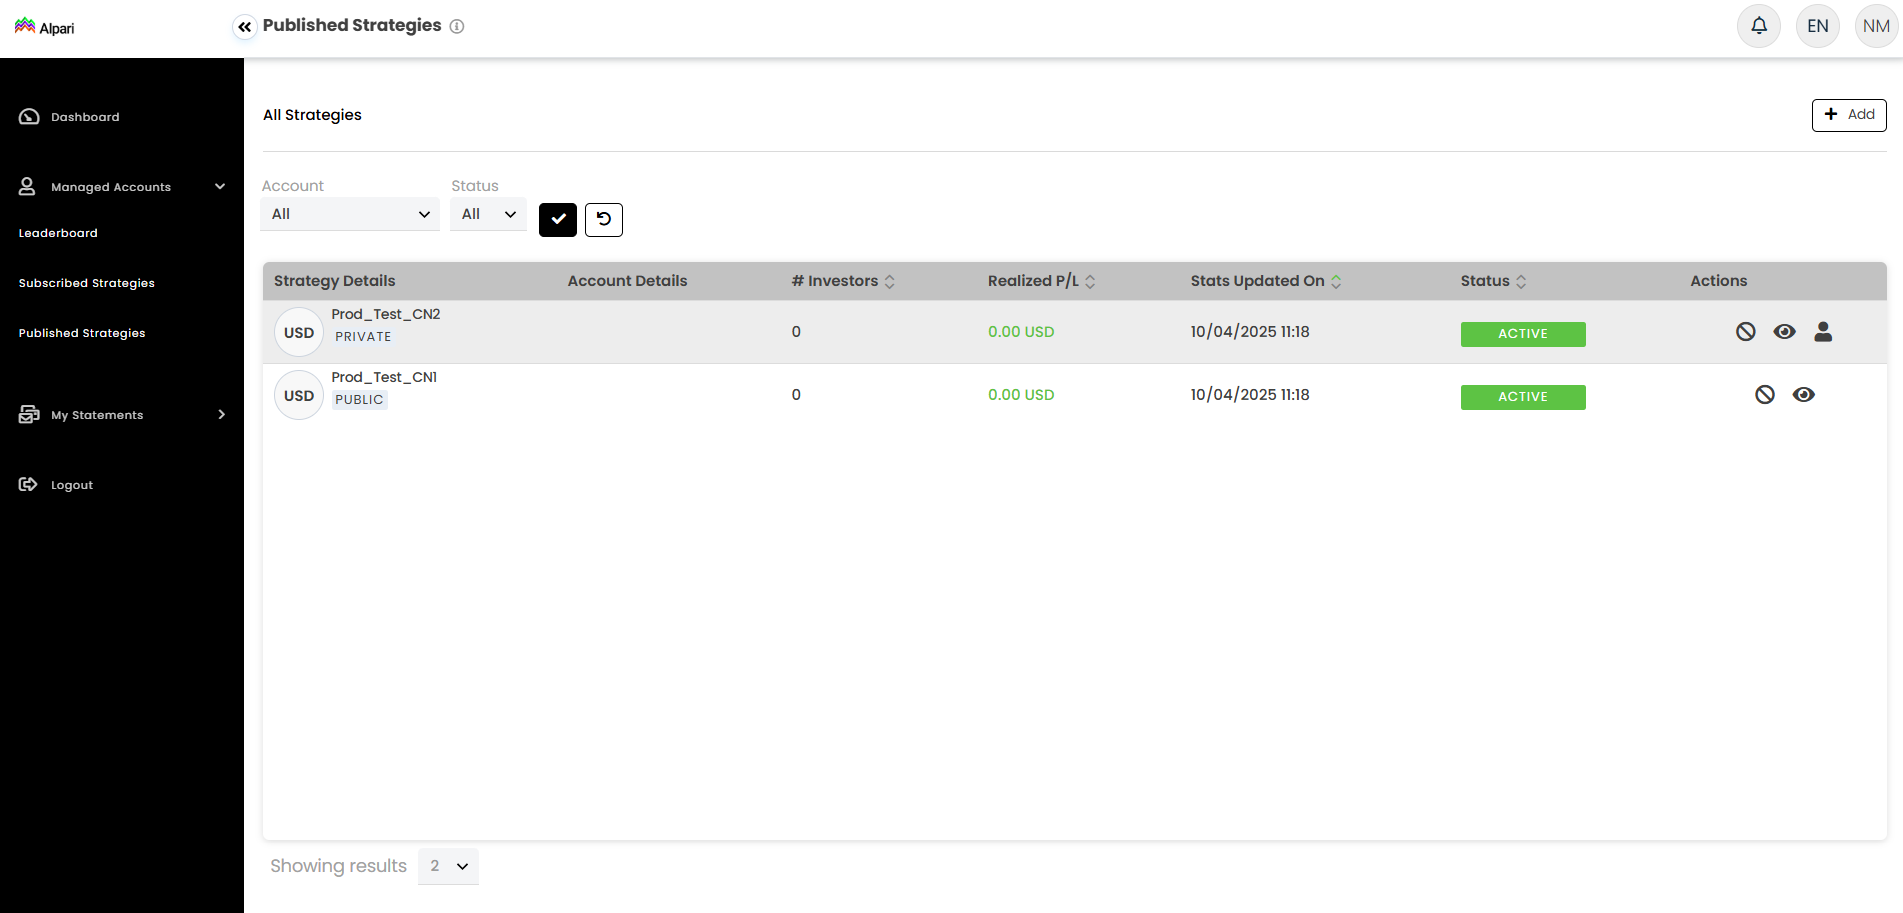This screenshot has height=913, width=1903.
Task: Click the USD badge of Prod_Test_CN1
Action: click(299, 396)
